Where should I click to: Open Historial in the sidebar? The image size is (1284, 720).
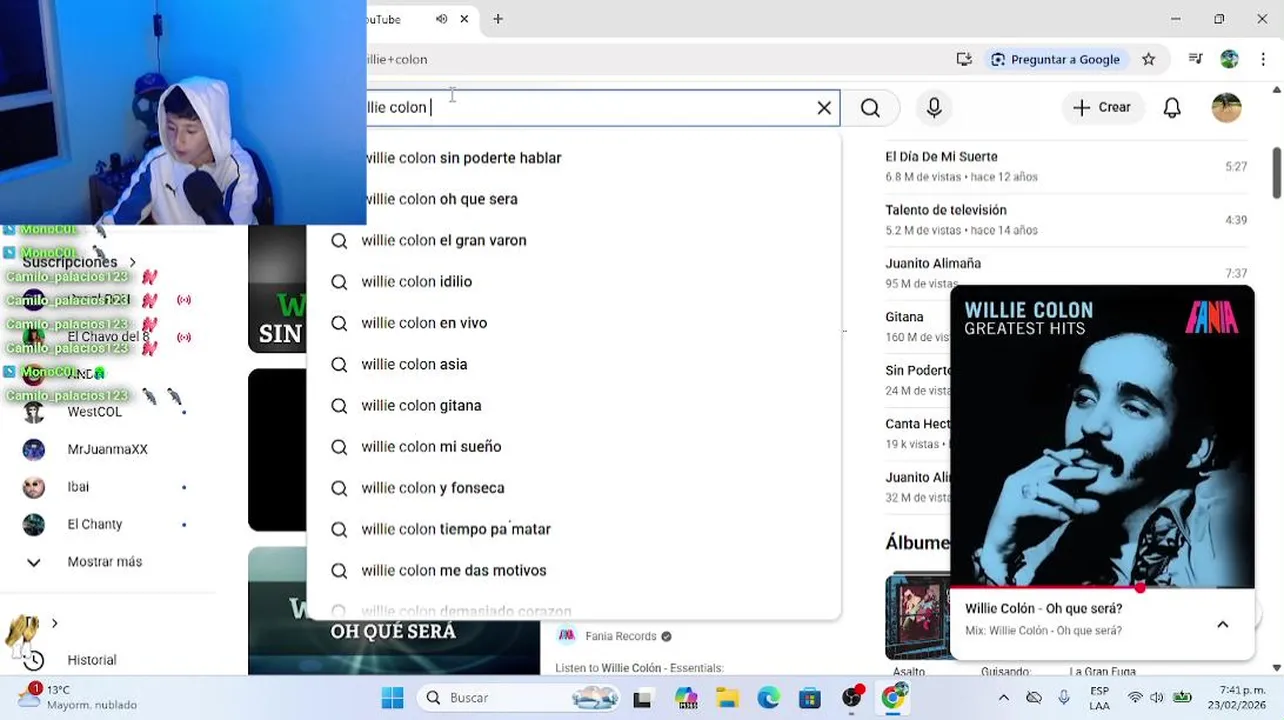92,660
